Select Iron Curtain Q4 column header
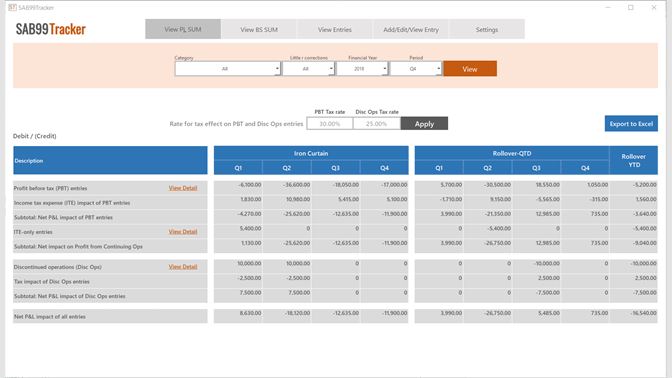This screenshot has height=378, width=672. tap(384, 168)
